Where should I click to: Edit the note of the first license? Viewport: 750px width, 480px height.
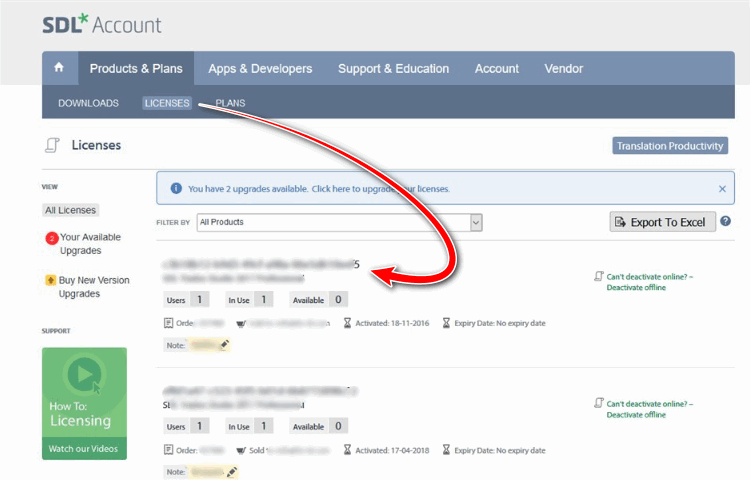click(224, 344)
